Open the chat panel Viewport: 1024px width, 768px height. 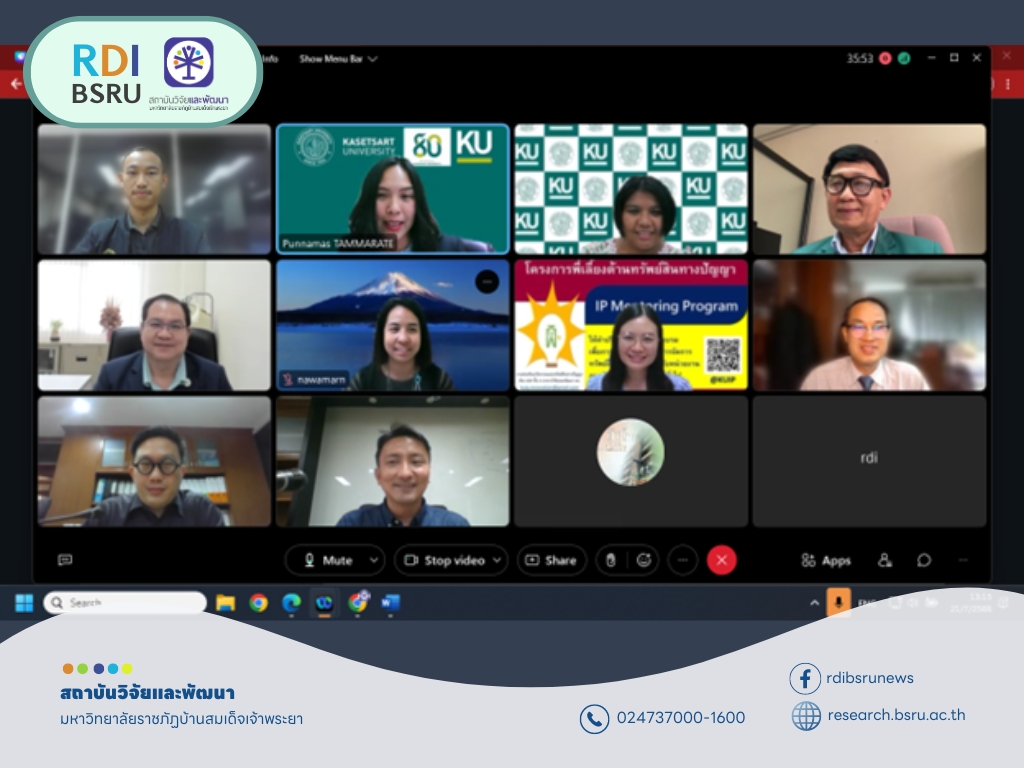[923, 560]
